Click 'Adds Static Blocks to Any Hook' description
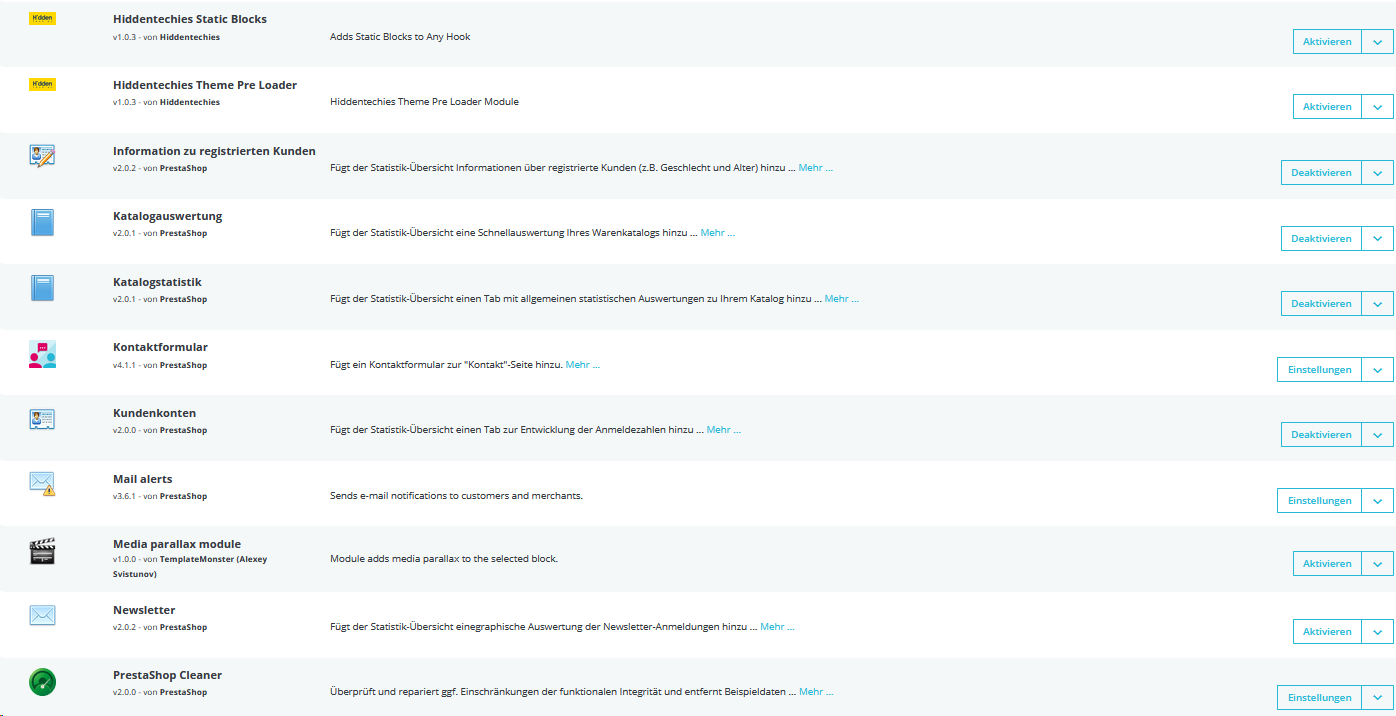 [x=400, y=37]
